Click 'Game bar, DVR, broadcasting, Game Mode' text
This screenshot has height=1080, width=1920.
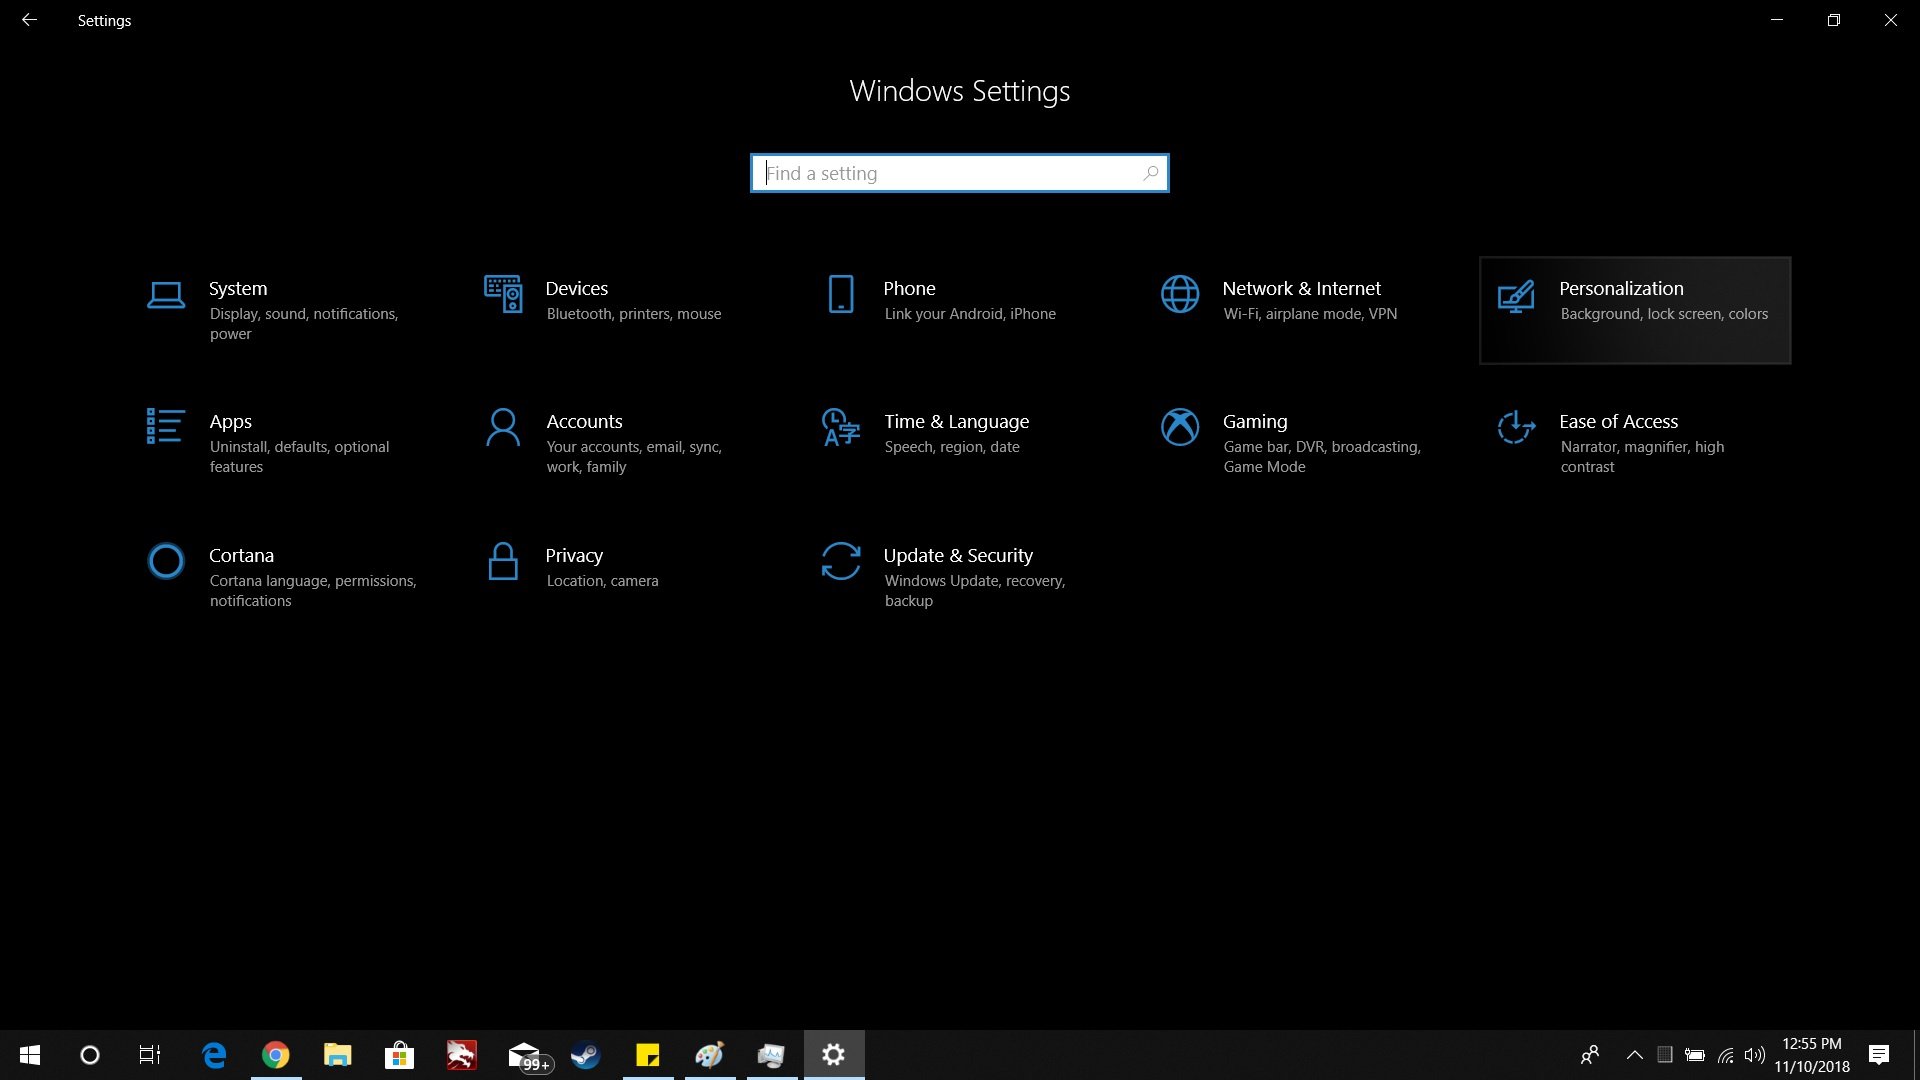point(1322,457)
